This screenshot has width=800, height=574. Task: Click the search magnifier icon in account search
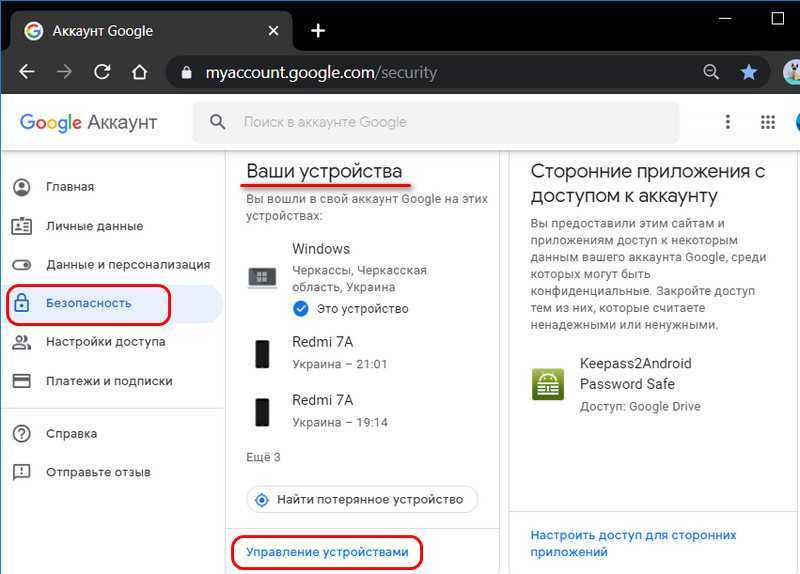(x=217, y=122)
